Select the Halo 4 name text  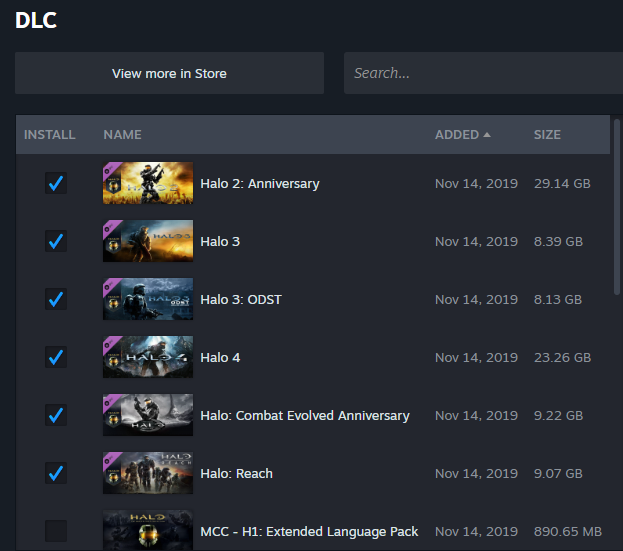[220, 358]
